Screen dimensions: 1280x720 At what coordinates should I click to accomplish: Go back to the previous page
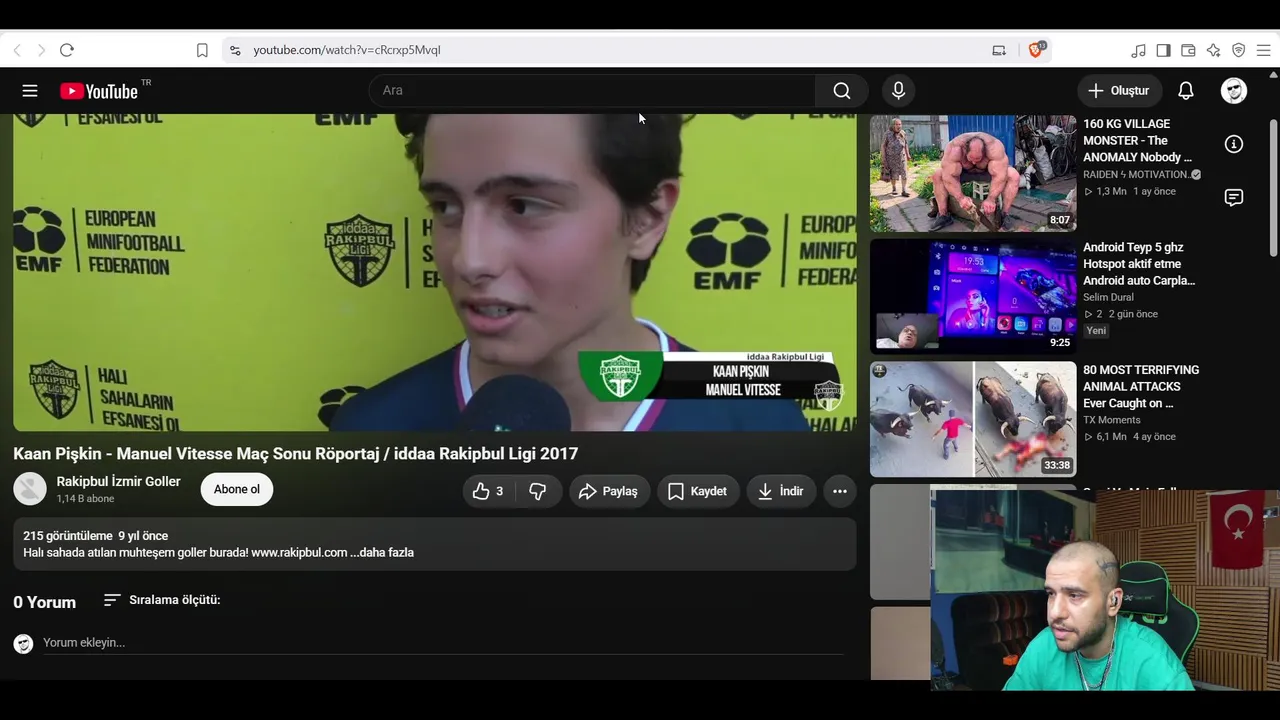point(17,50)
